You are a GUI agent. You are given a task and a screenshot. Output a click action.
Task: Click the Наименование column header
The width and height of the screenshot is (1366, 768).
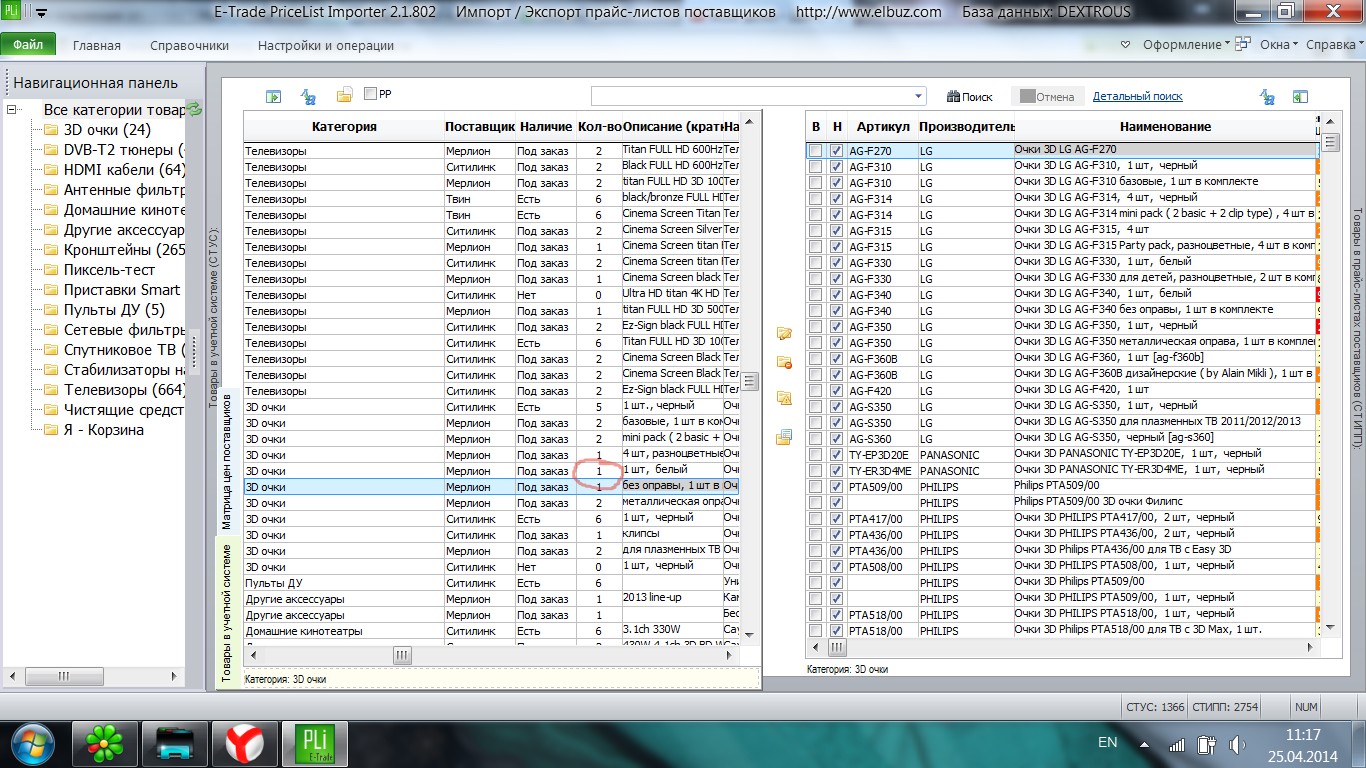pos(1165,127)
